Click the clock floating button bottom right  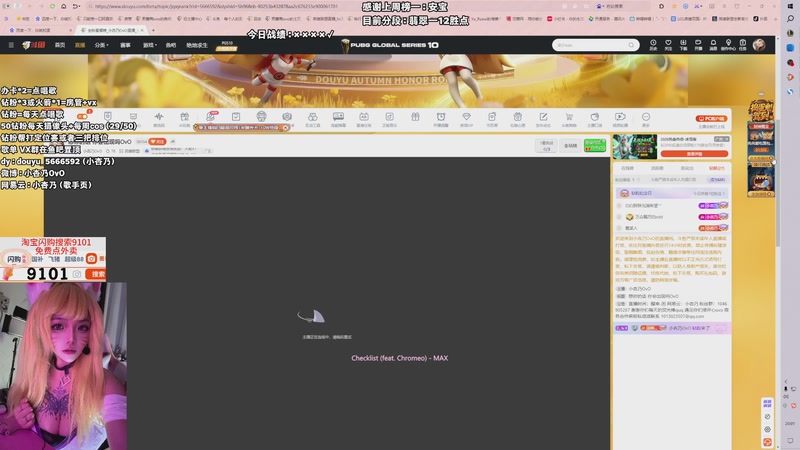point(767,416)
